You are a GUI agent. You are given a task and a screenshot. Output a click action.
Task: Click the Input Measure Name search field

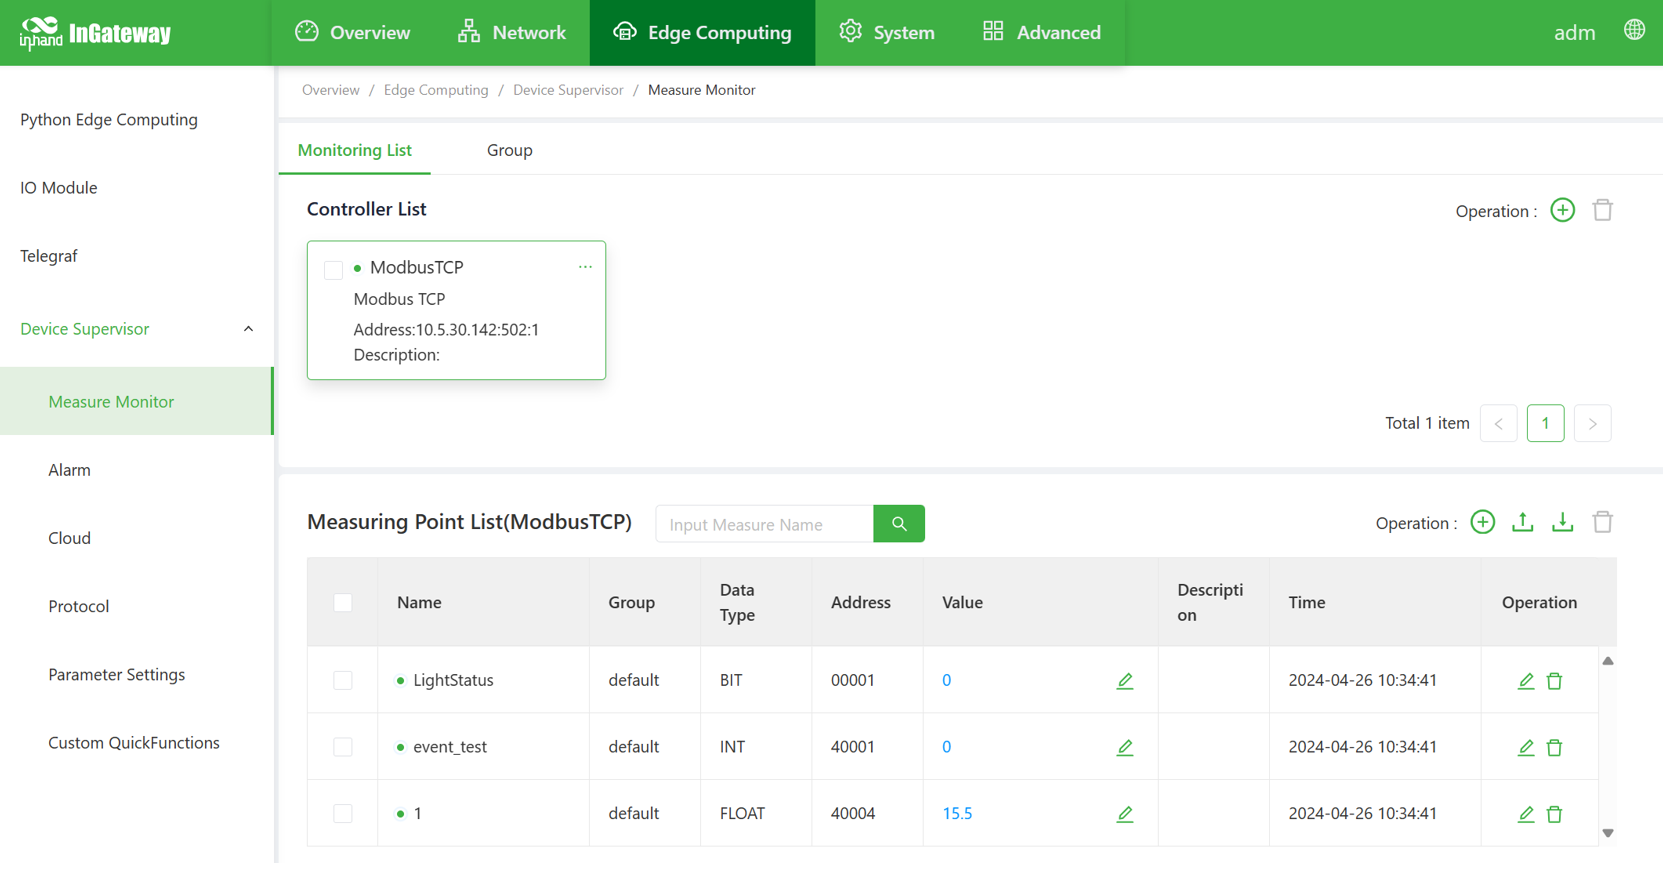coord(764,524)
